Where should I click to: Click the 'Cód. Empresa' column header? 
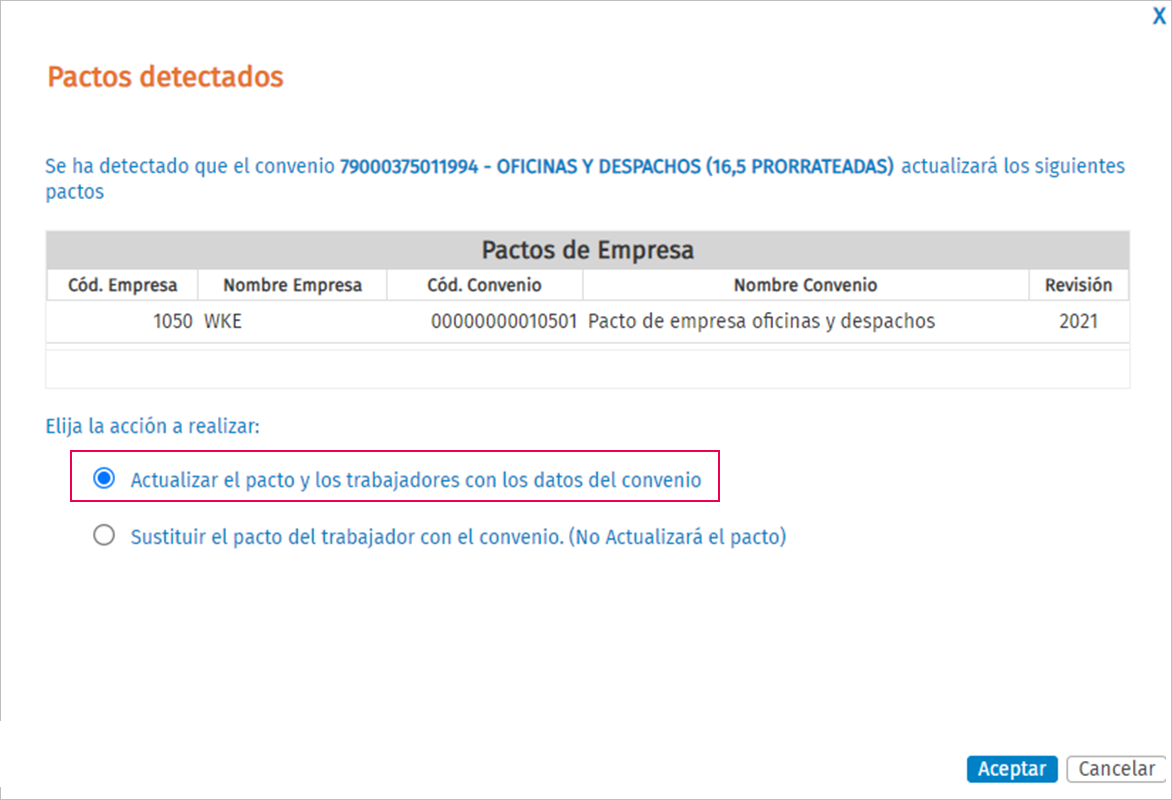123,285
